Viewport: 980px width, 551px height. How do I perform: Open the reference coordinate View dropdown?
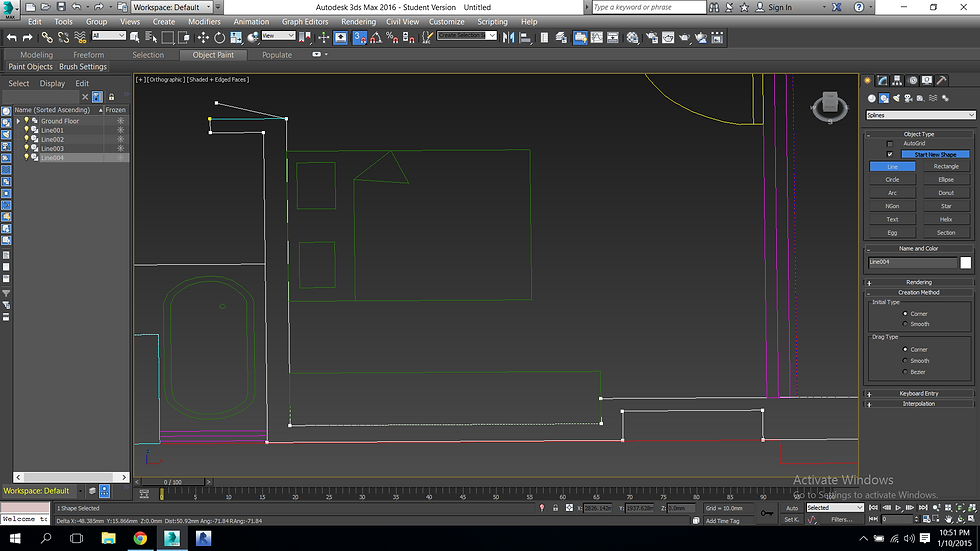click(278, 36)
